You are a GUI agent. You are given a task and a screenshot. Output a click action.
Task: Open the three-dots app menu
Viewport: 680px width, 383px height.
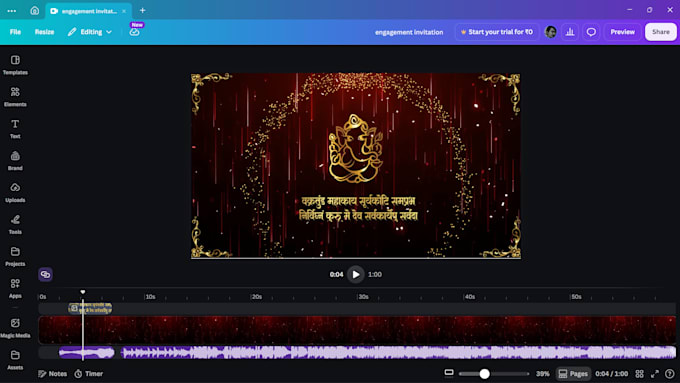coord(12,11)
